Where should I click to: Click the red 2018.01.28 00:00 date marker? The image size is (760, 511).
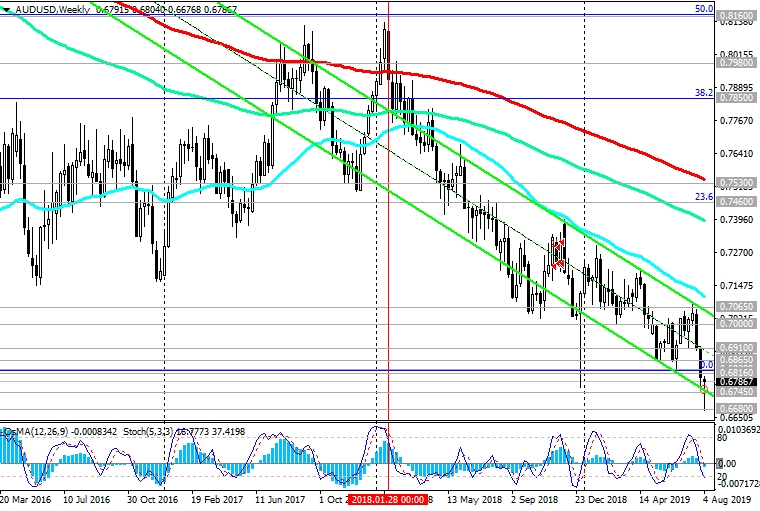[388, 499]
